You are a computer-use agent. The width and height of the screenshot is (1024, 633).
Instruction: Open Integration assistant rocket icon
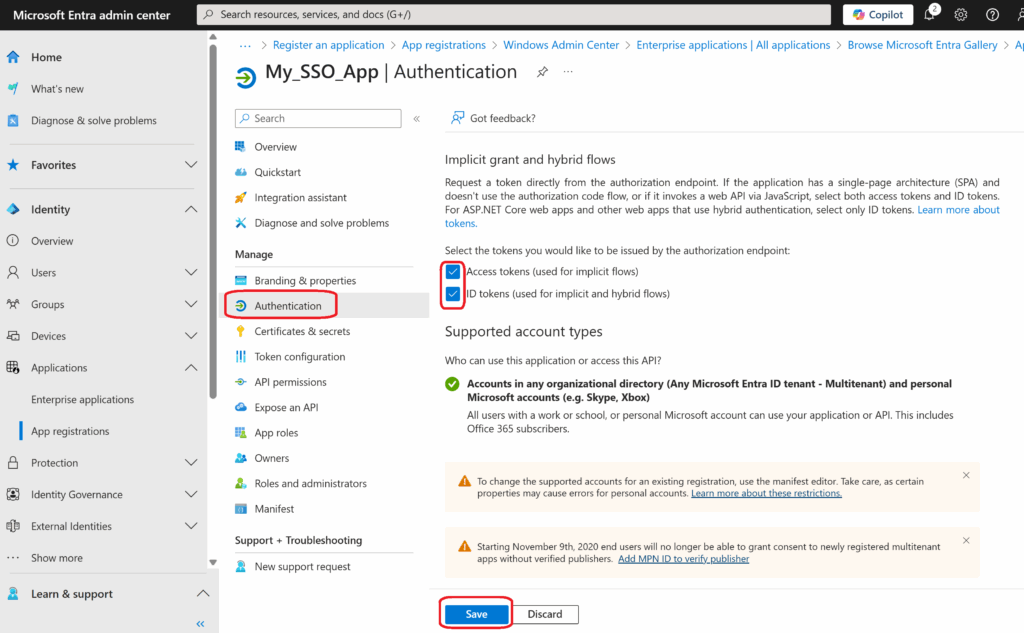pyautogui.click(x=240, y=197)
